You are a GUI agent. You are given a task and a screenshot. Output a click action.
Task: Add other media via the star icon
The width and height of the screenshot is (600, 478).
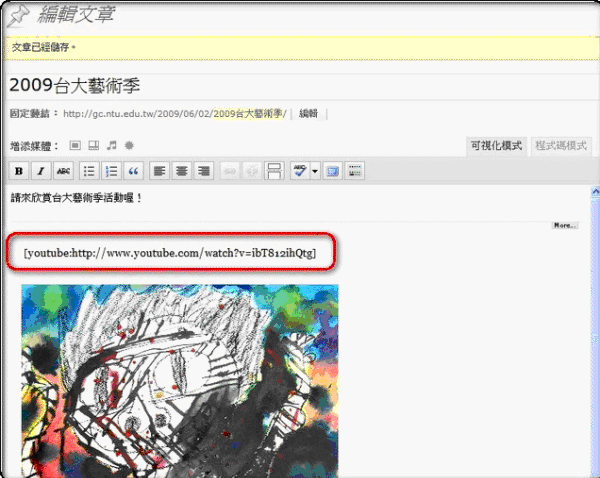129,145
